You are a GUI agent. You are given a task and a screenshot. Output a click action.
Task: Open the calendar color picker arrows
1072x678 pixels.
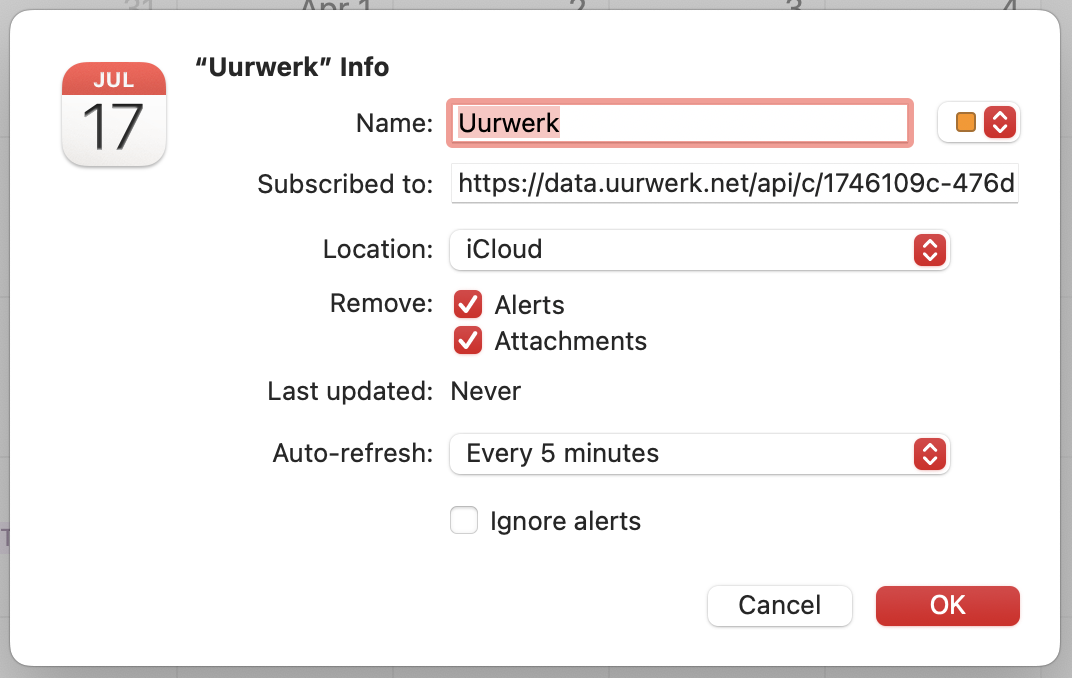(x=1000, y=123)
